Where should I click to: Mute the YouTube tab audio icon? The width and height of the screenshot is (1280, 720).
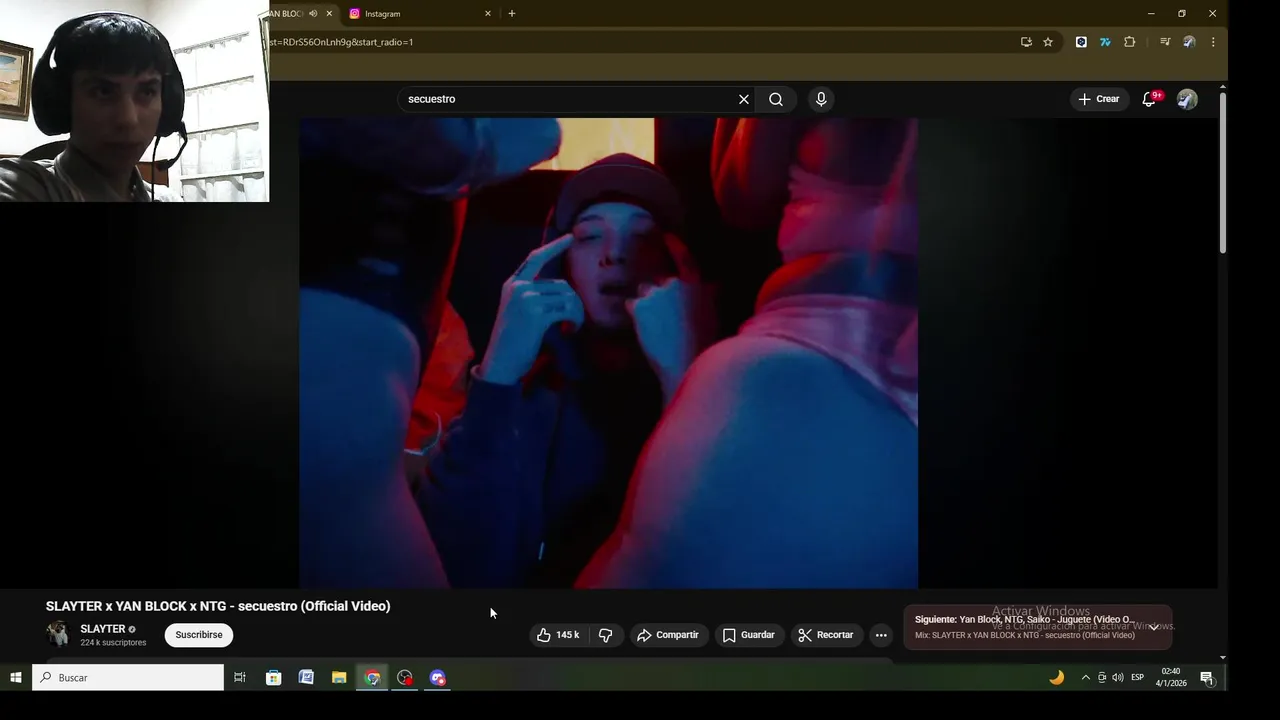pyautogui.click(x=313, y=13)
